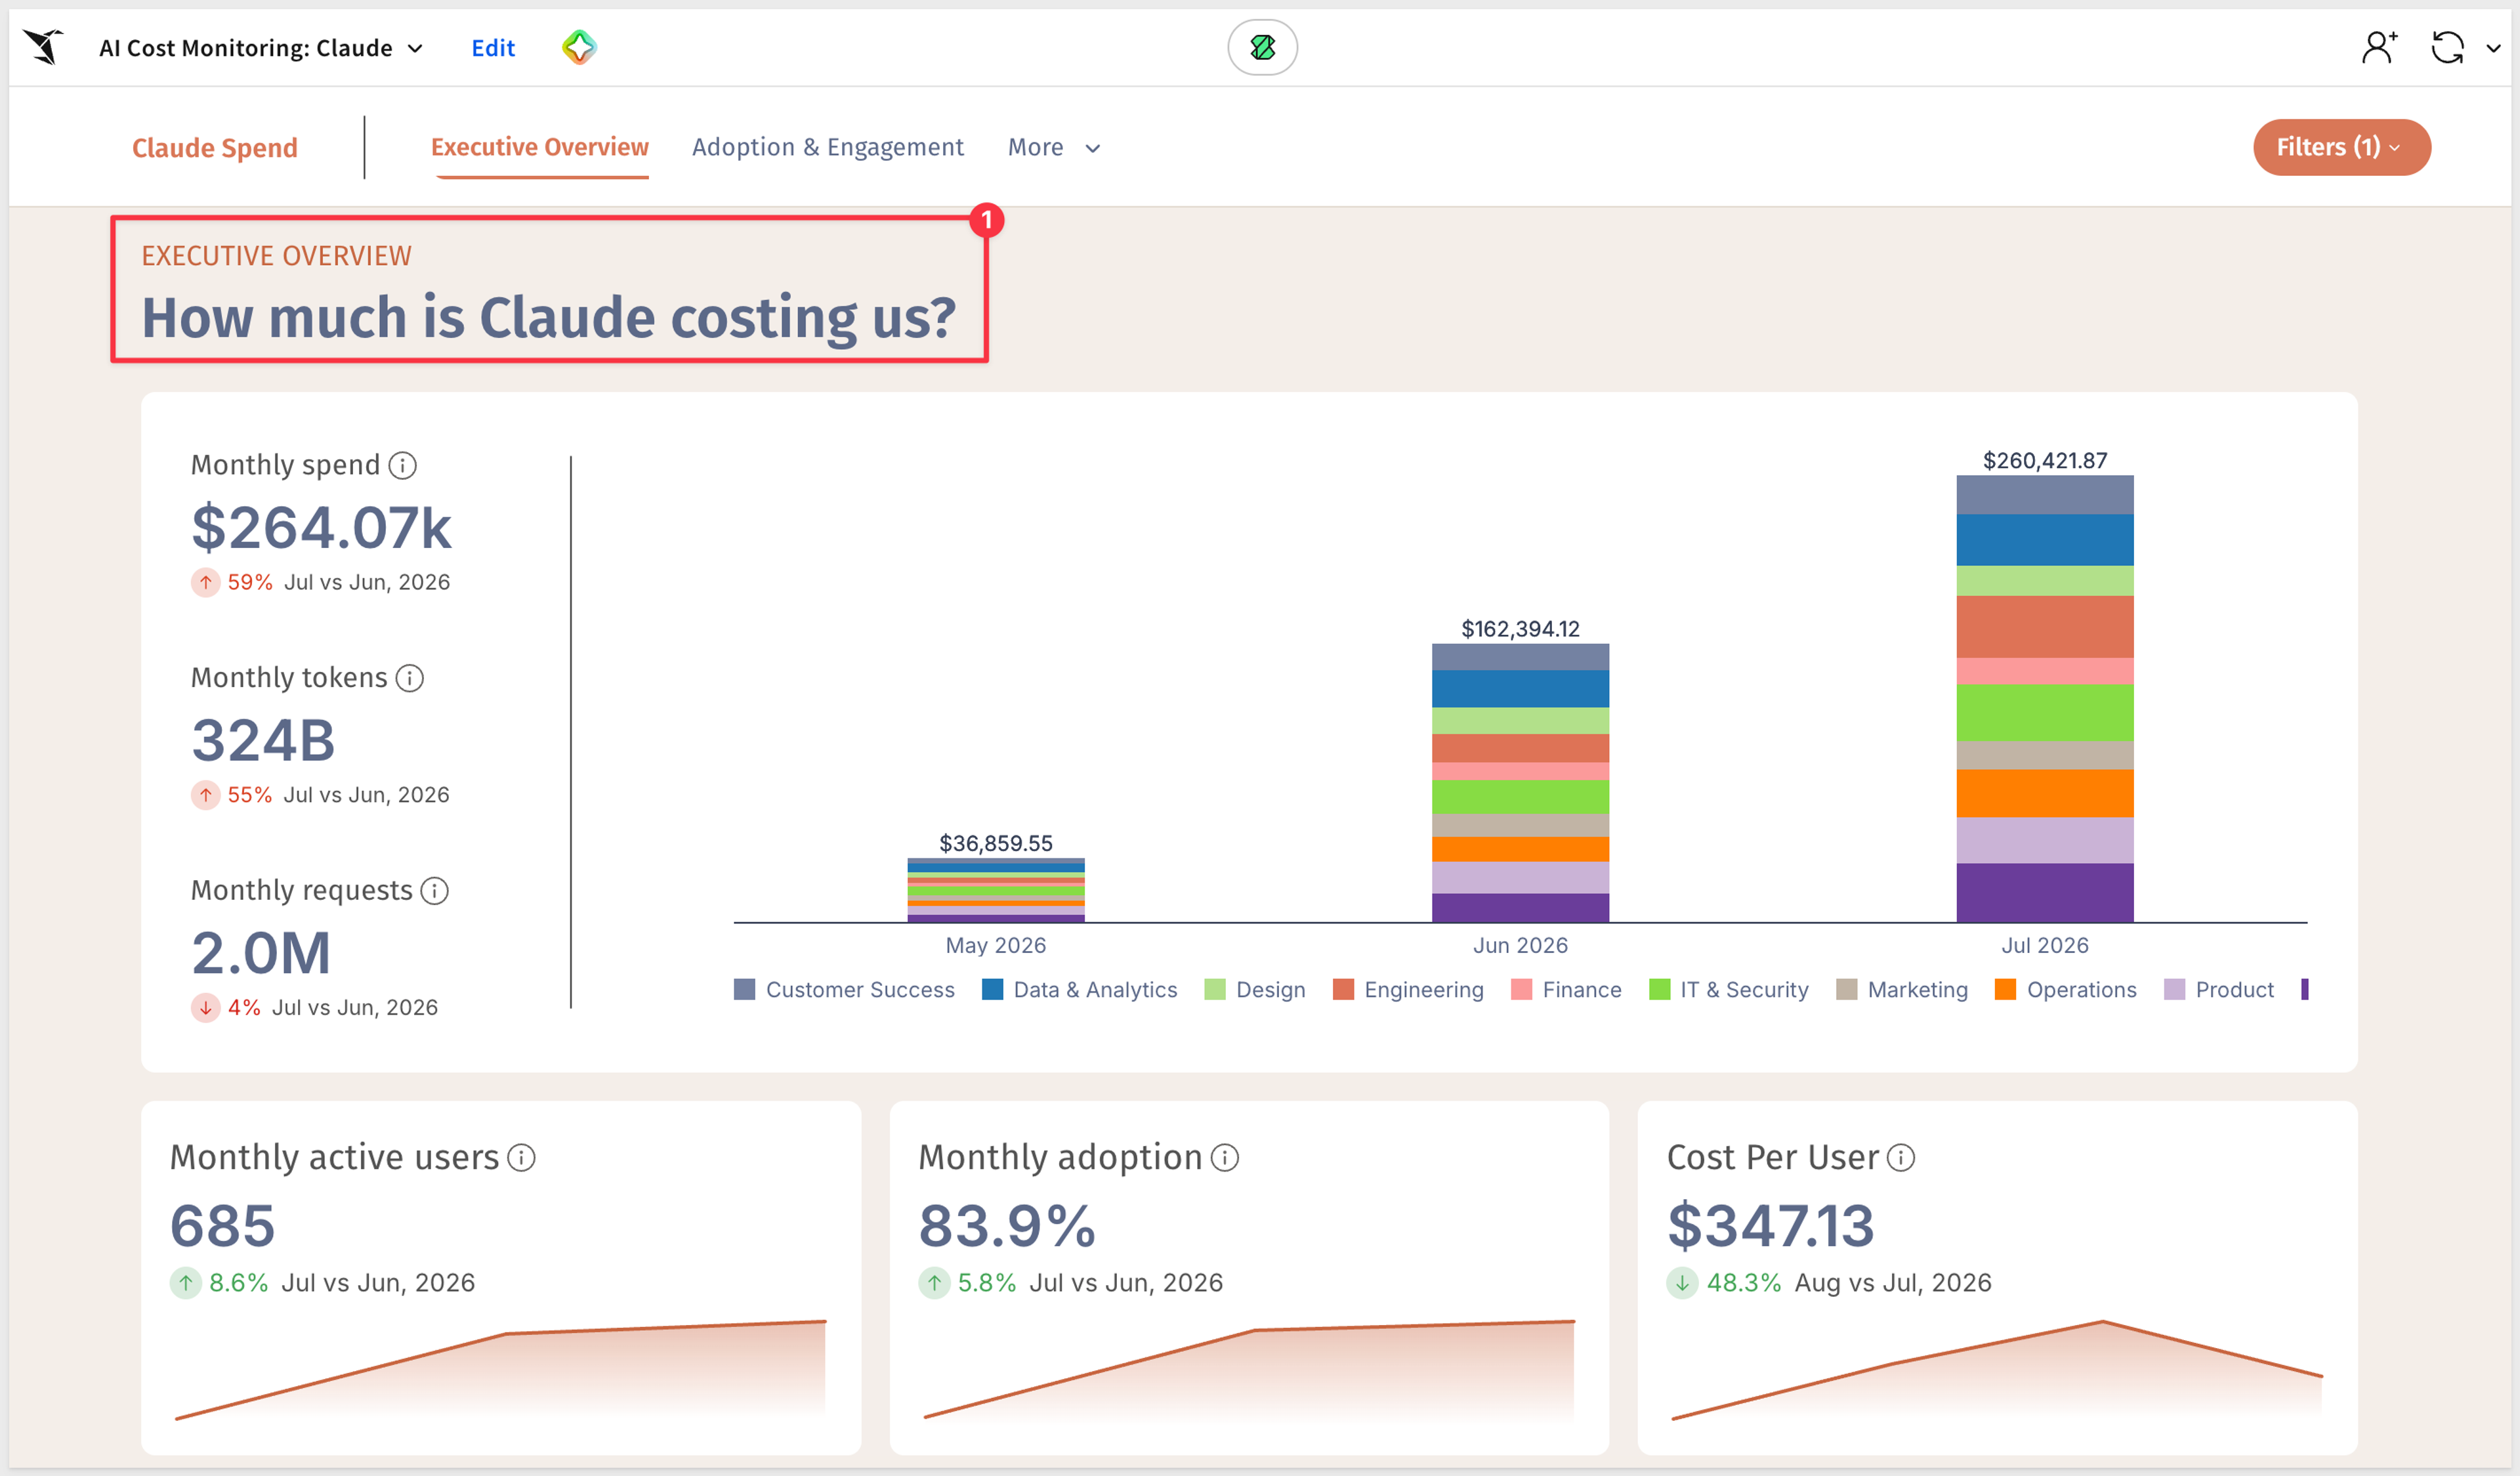Click the Jul 2026 axis label
The image size is (2520, 1476).
(2045, 945)
